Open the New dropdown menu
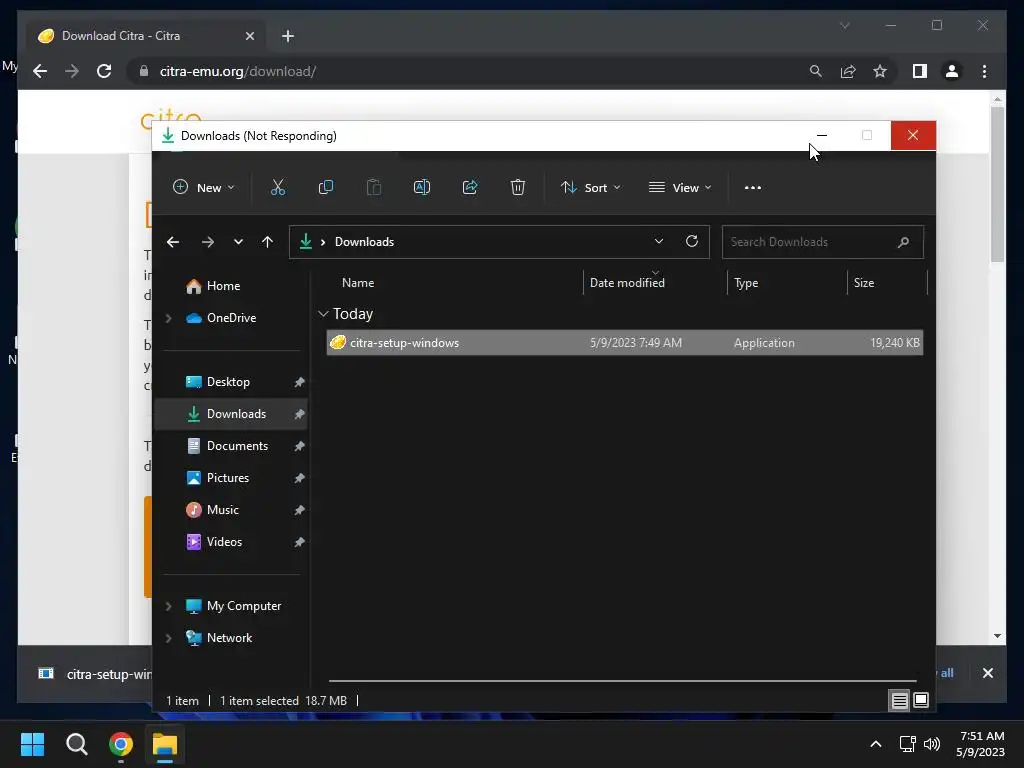 (203, 187)
